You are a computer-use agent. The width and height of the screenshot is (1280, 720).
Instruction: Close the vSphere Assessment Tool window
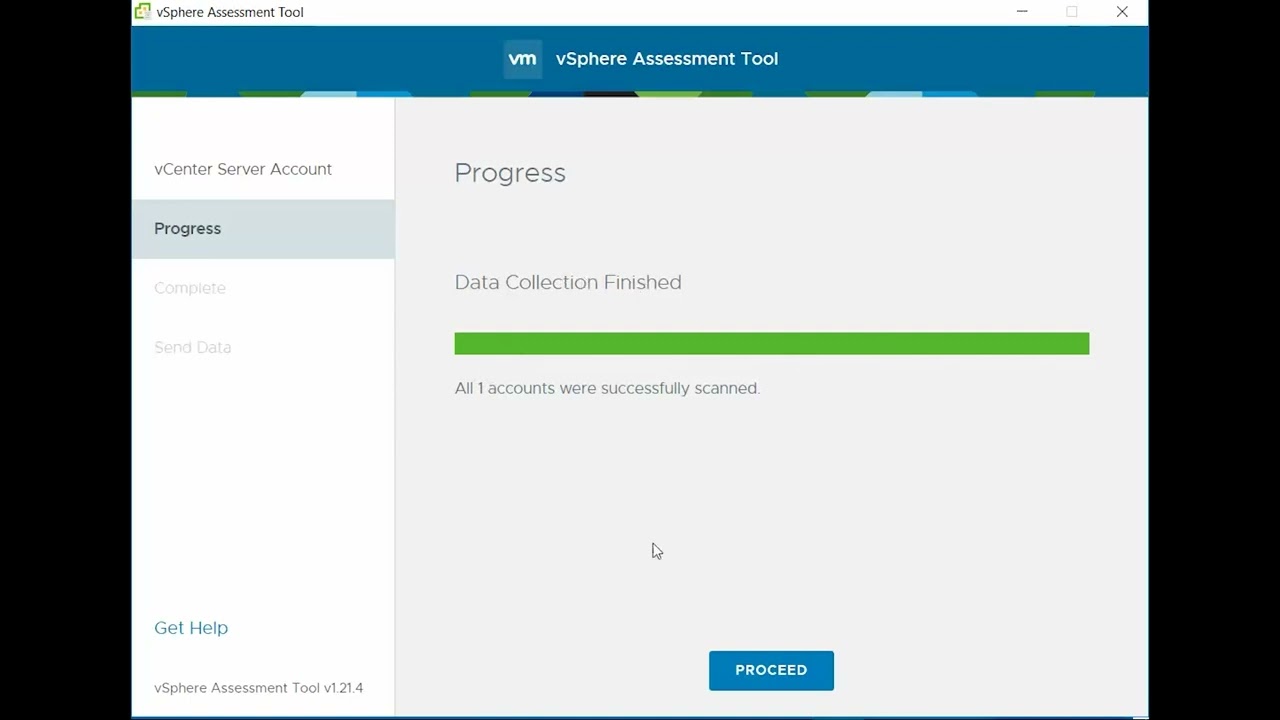point(1122,12)
